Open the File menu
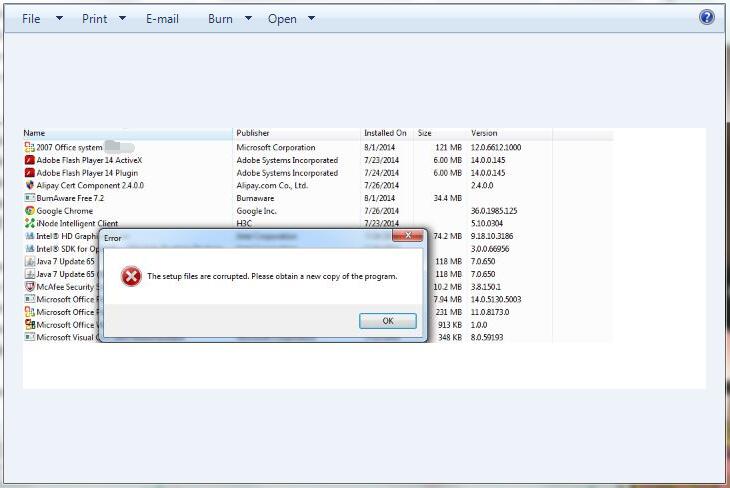This screenshot has height=488, width=730. (x=31, y=19)
